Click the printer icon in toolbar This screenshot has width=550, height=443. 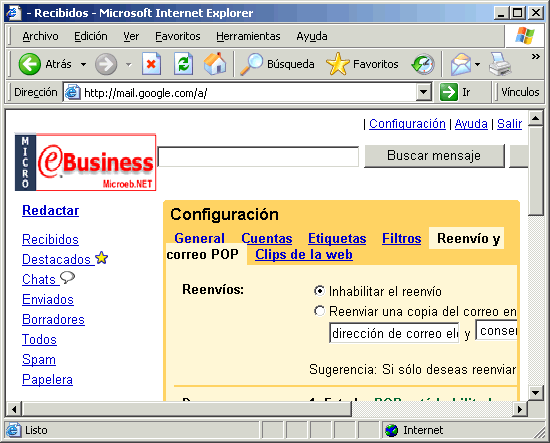coord(499,64)
